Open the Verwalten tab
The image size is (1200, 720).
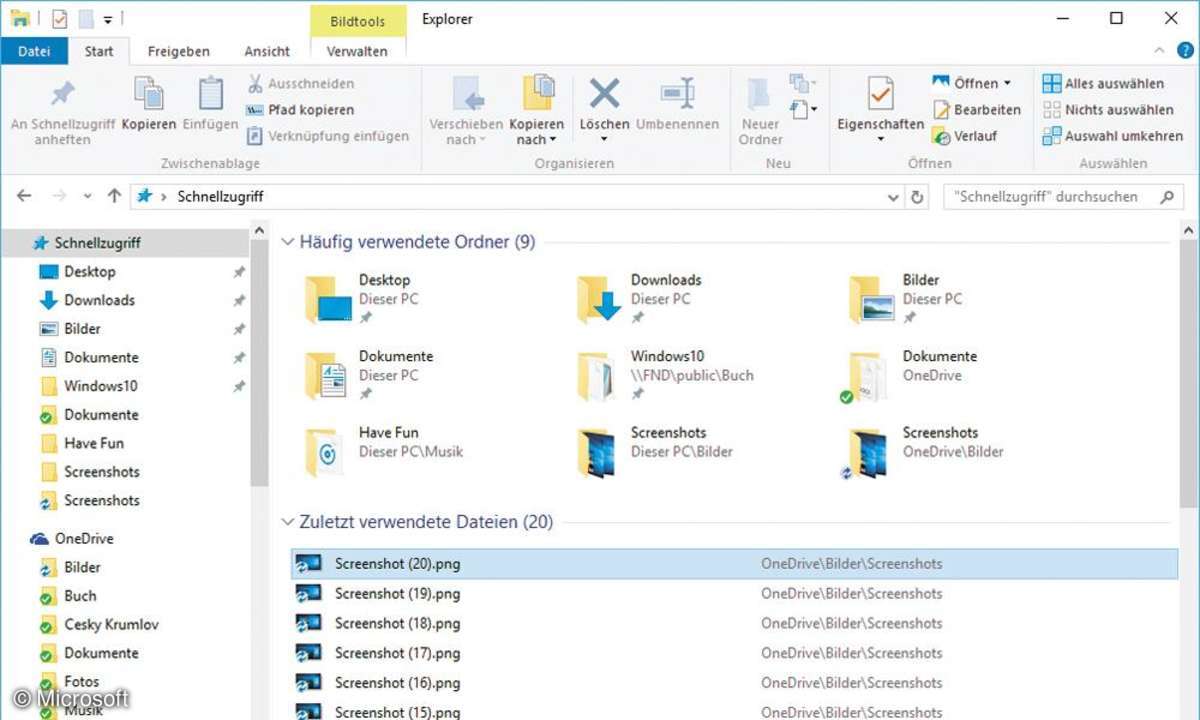pyautogui.click(x=357, y=51)
